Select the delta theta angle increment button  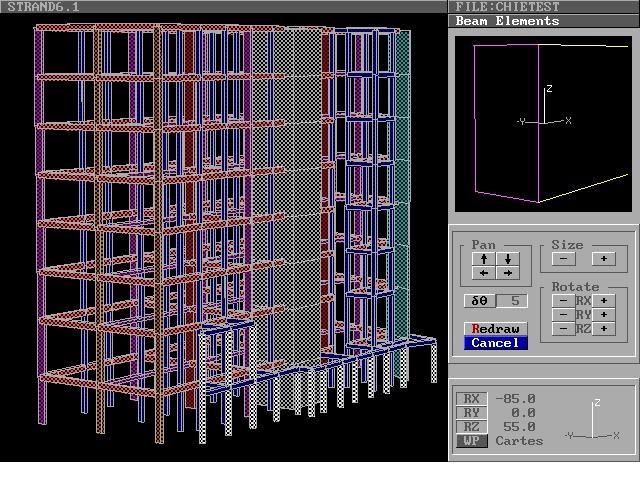[479, 300]
